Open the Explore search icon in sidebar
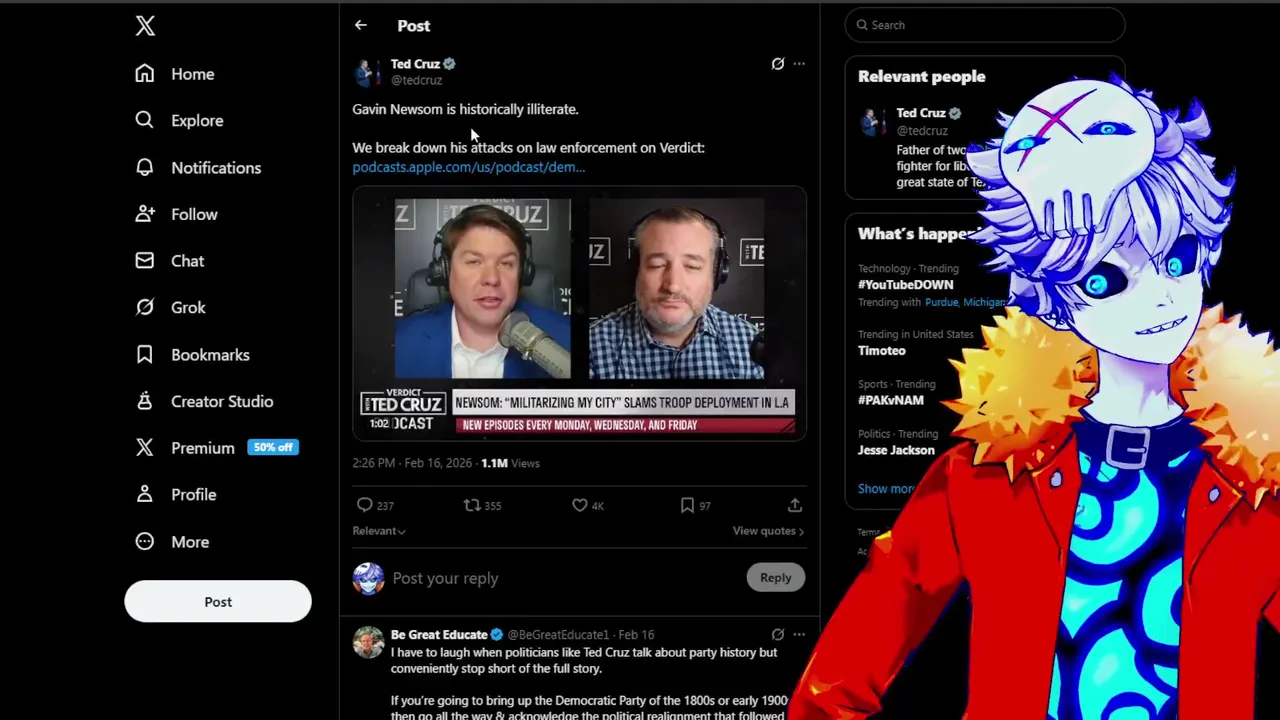The height and width of the screenshot is (720, 1280). point(145,120)
